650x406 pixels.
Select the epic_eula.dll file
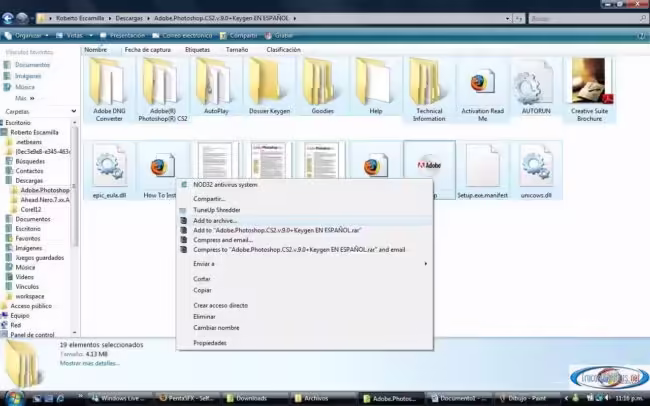[109, 170]
